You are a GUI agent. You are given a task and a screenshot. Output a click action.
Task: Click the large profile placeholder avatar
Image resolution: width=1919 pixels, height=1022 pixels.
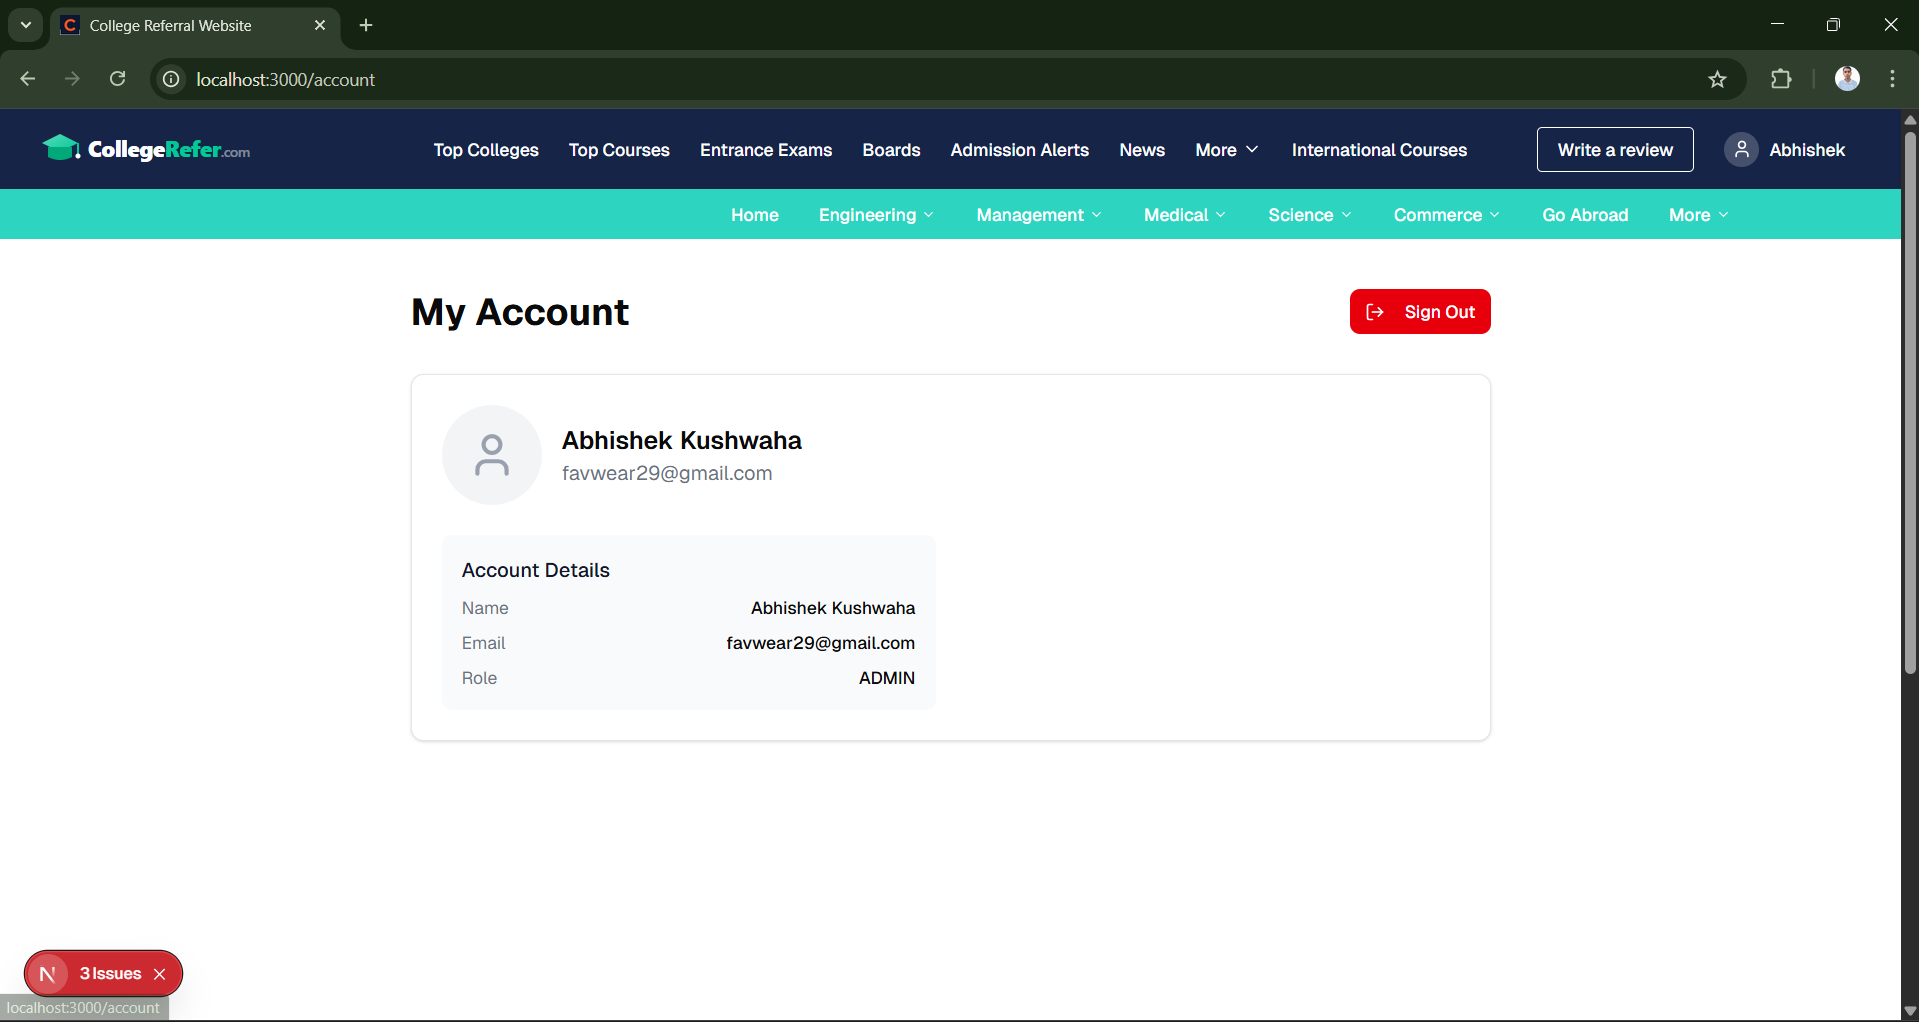pos(491,455)
